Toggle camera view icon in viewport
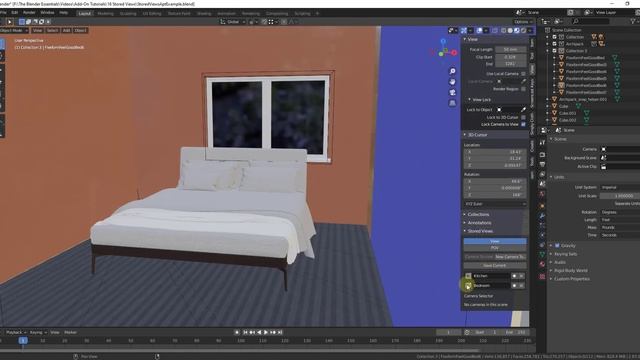 452,93
